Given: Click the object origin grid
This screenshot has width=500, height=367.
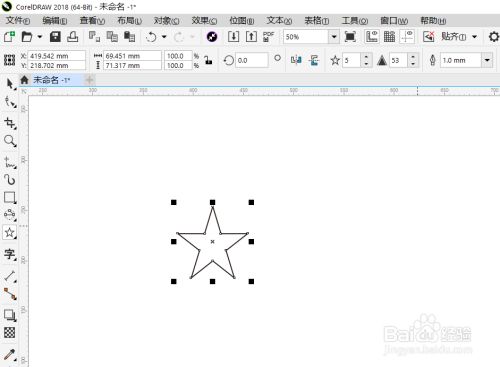Looking at the screenshot, I should click(x=9, y=60).
